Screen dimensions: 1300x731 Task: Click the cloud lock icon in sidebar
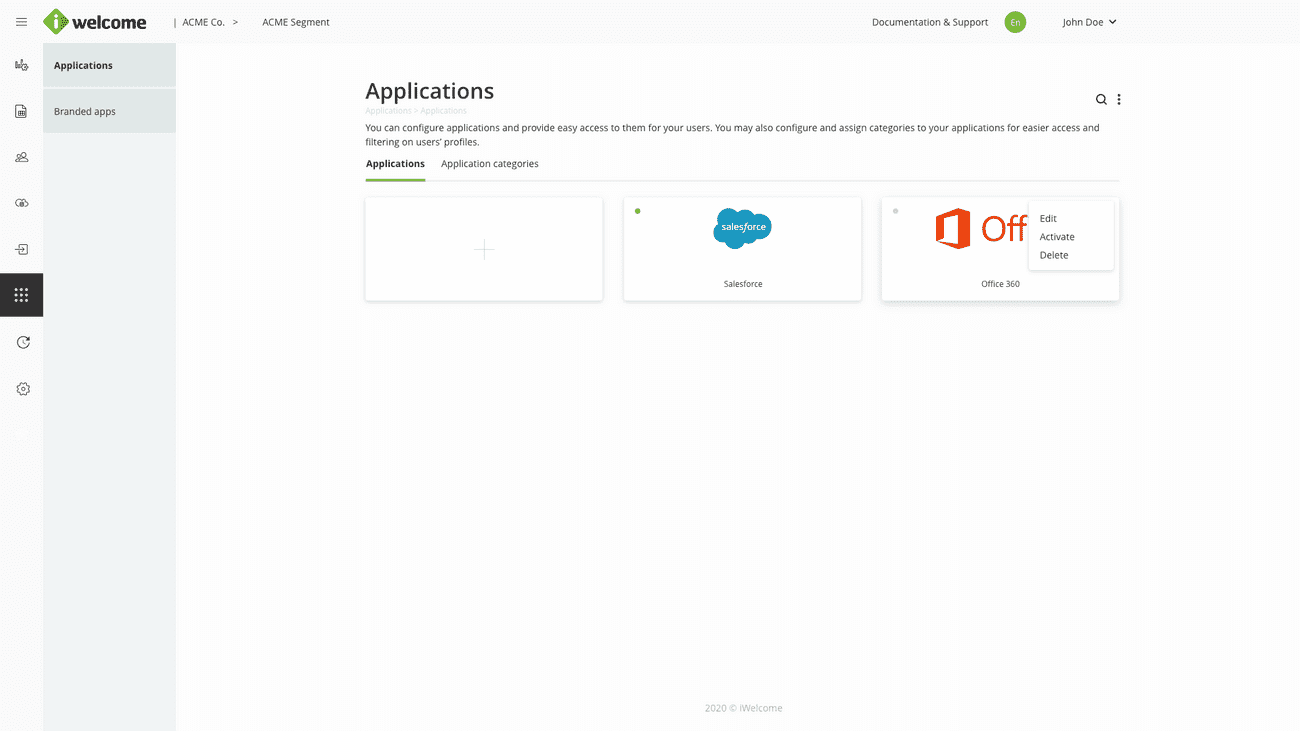pos(21,203)
